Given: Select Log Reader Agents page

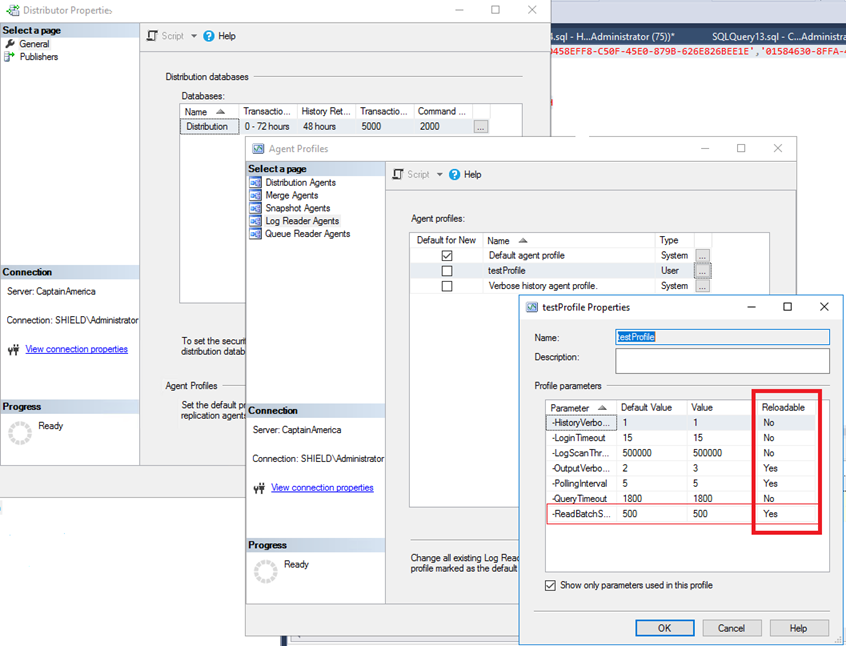Looking at the screenshot, I should 302,221.
